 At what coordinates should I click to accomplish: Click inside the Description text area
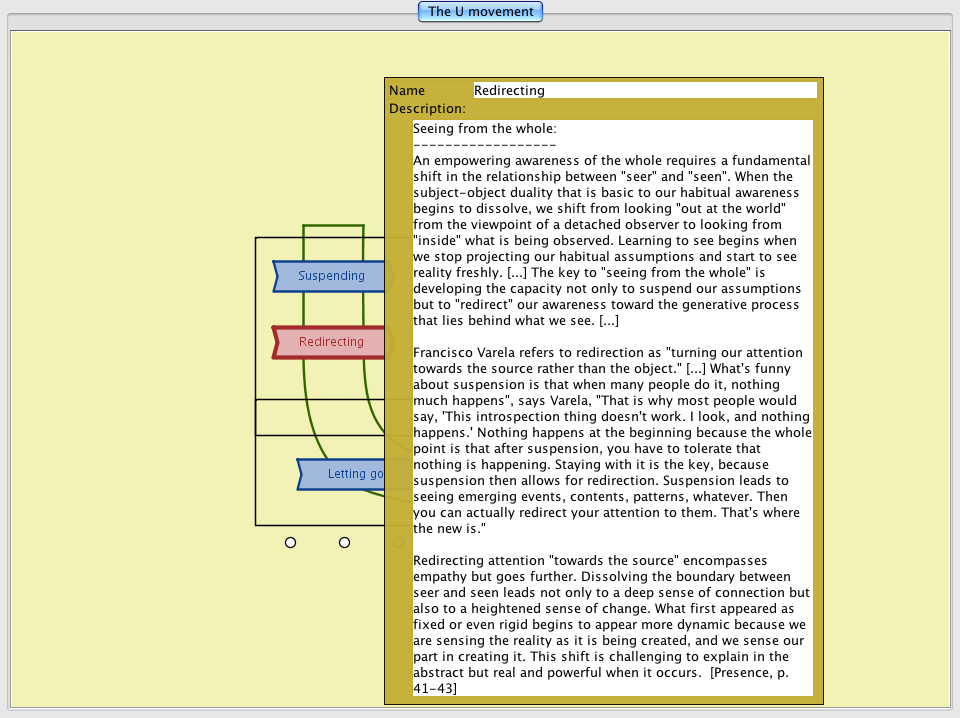coord(612,400)
